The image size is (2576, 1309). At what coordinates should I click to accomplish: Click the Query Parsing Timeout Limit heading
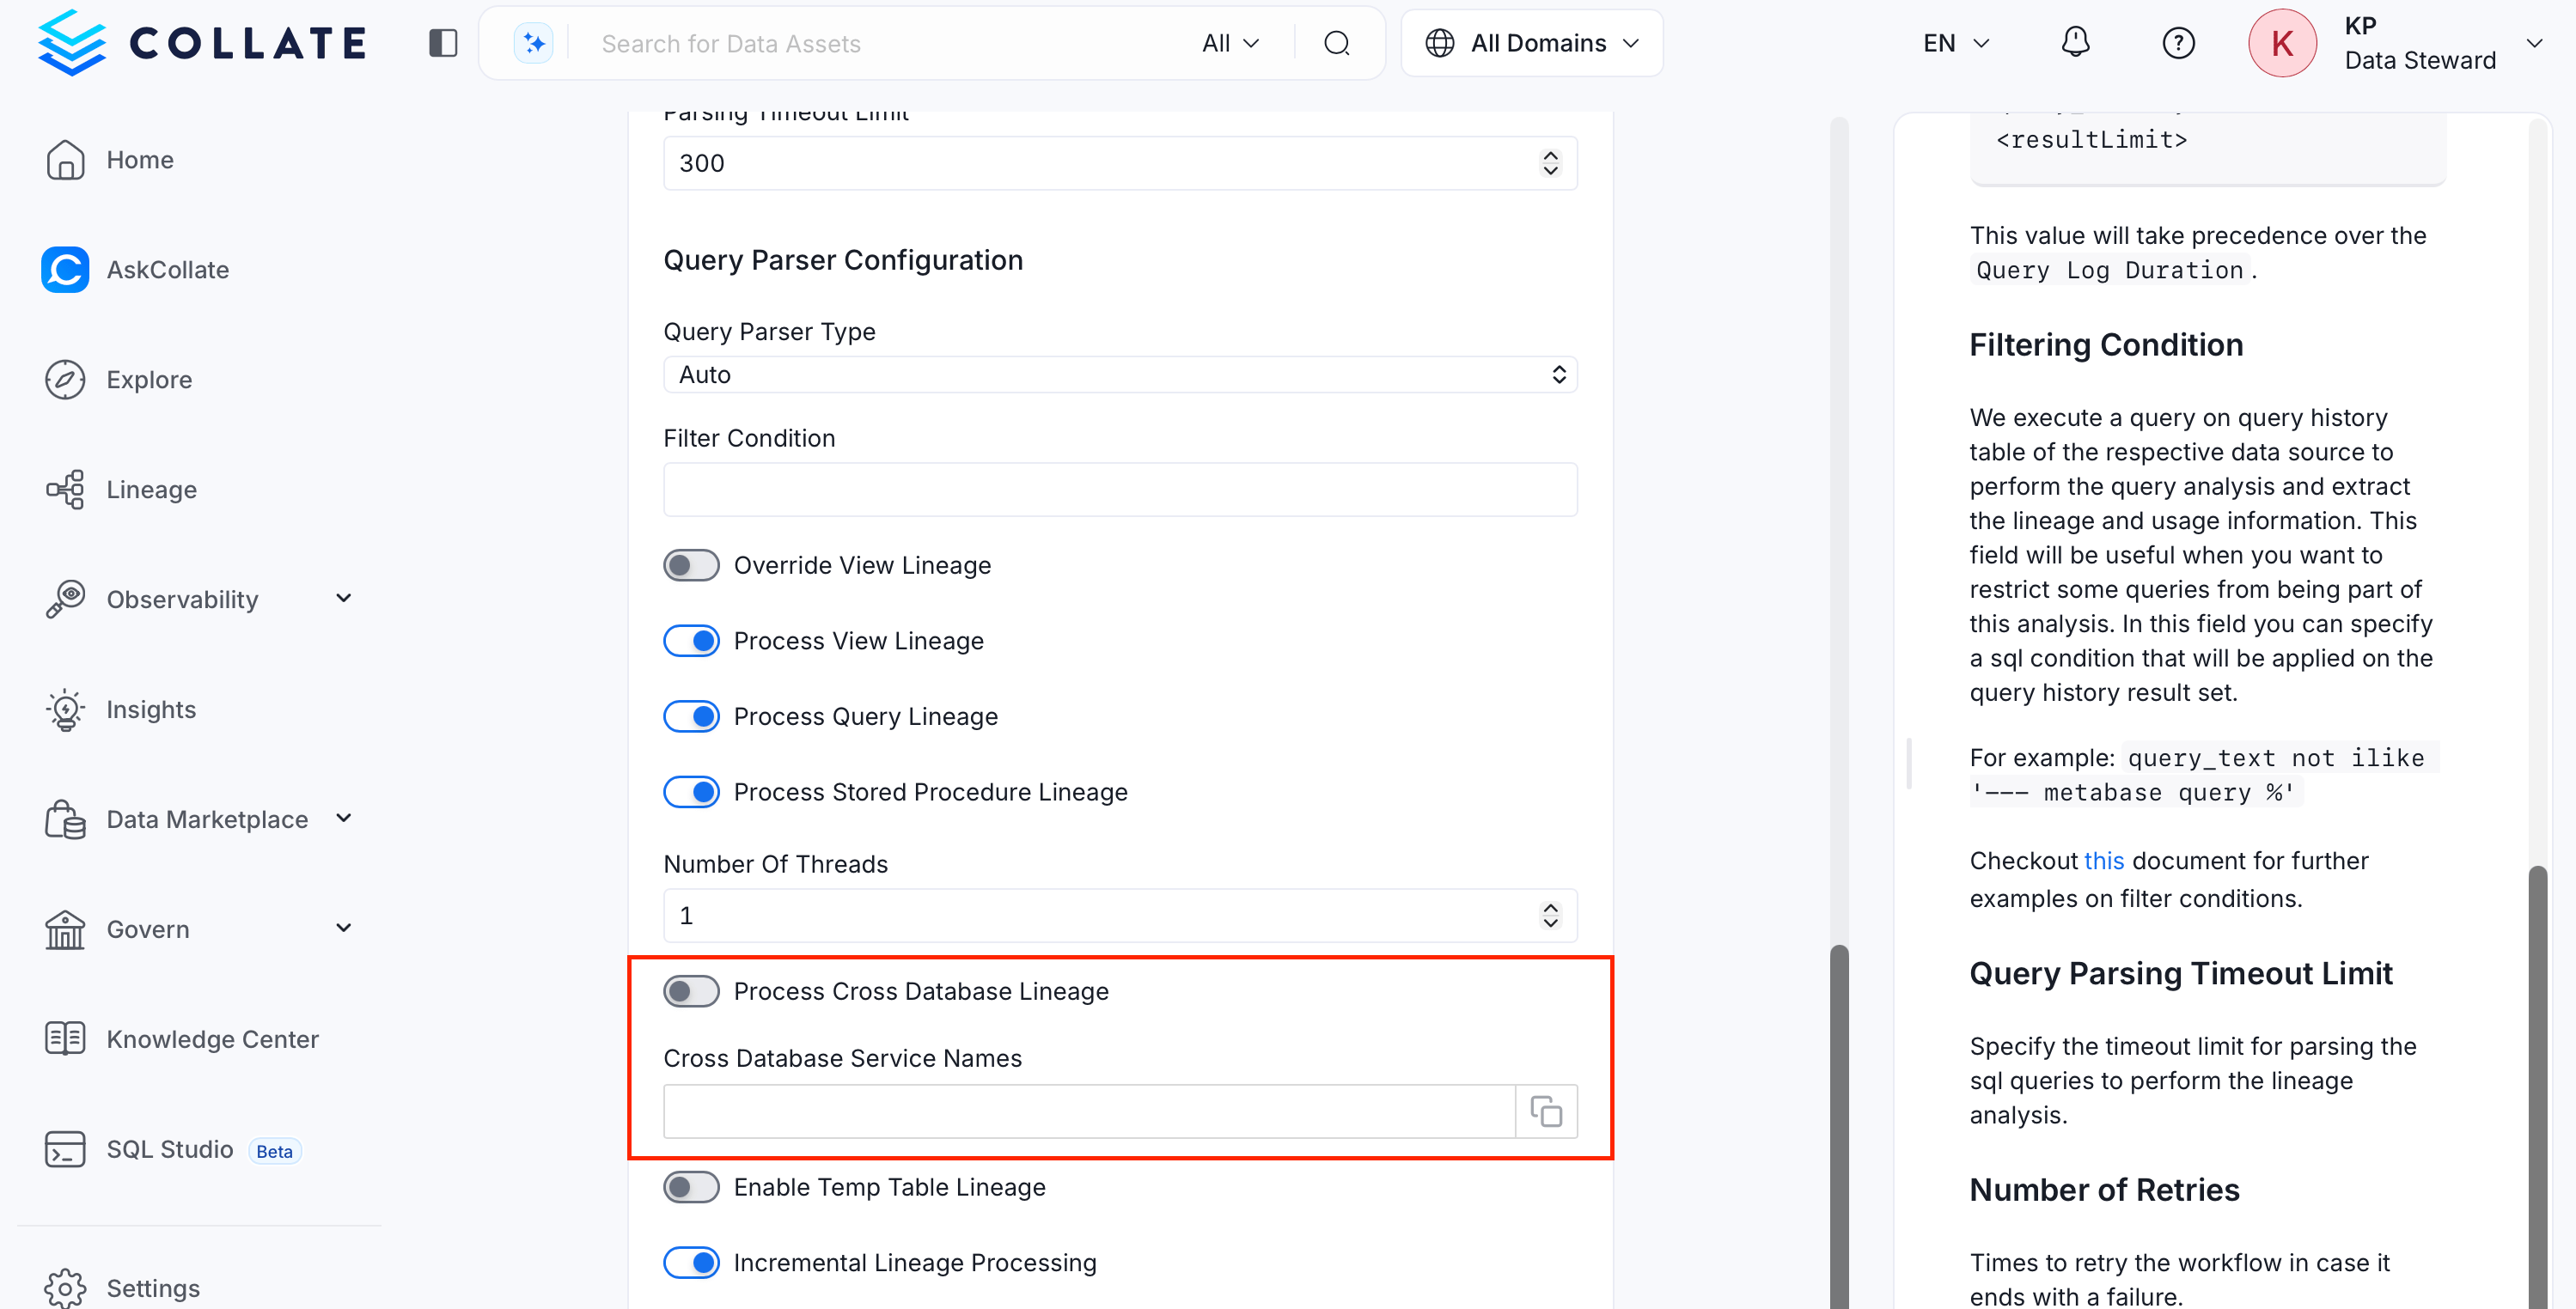coord(2181,974)
